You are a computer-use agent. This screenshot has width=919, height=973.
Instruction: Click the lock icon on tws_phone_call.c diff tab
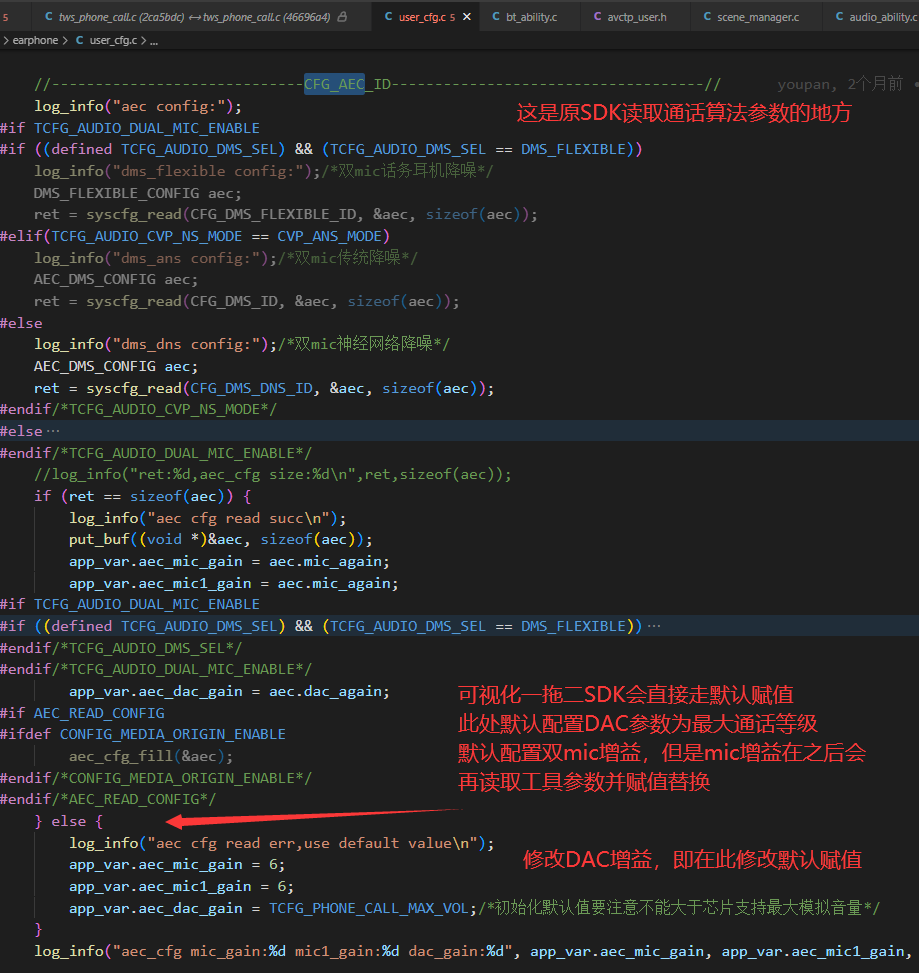pyautogui.click(x=342, y=17)
